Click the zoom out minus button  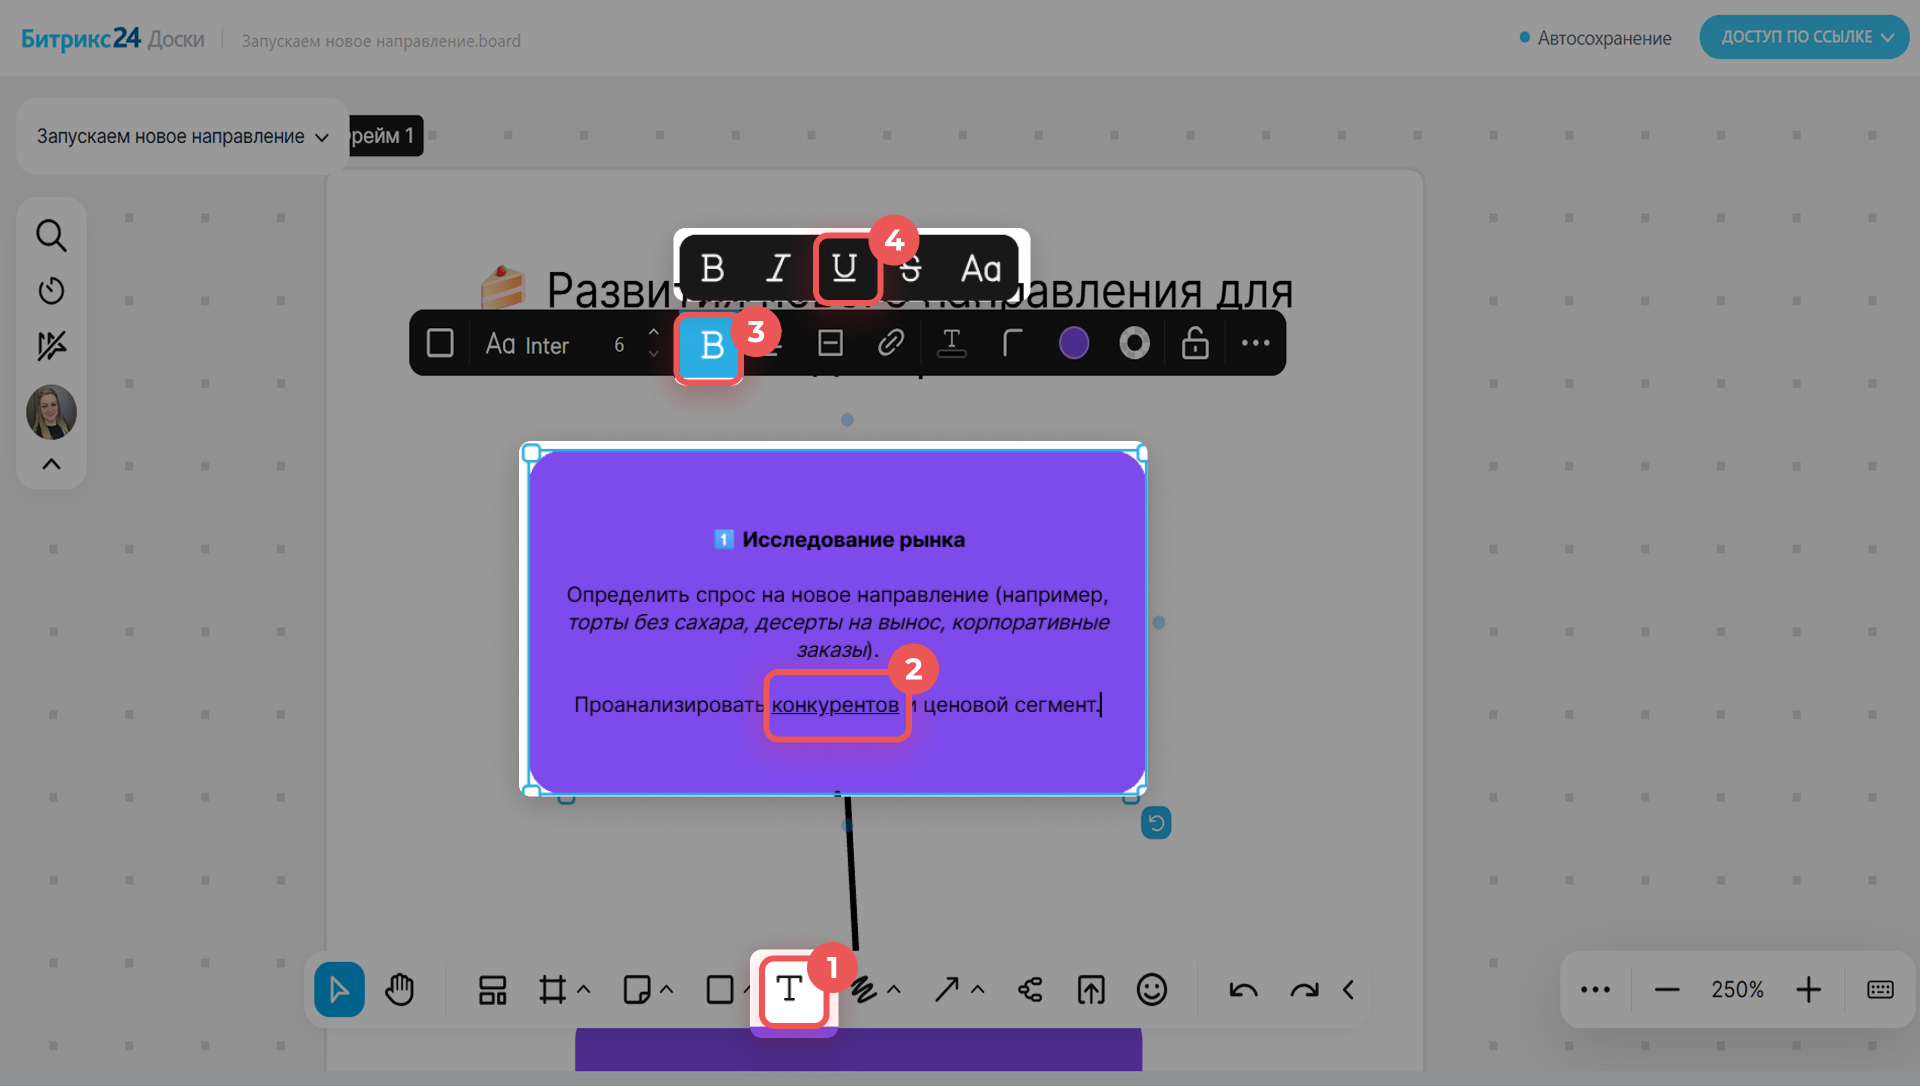click(x=1666, y=990)
